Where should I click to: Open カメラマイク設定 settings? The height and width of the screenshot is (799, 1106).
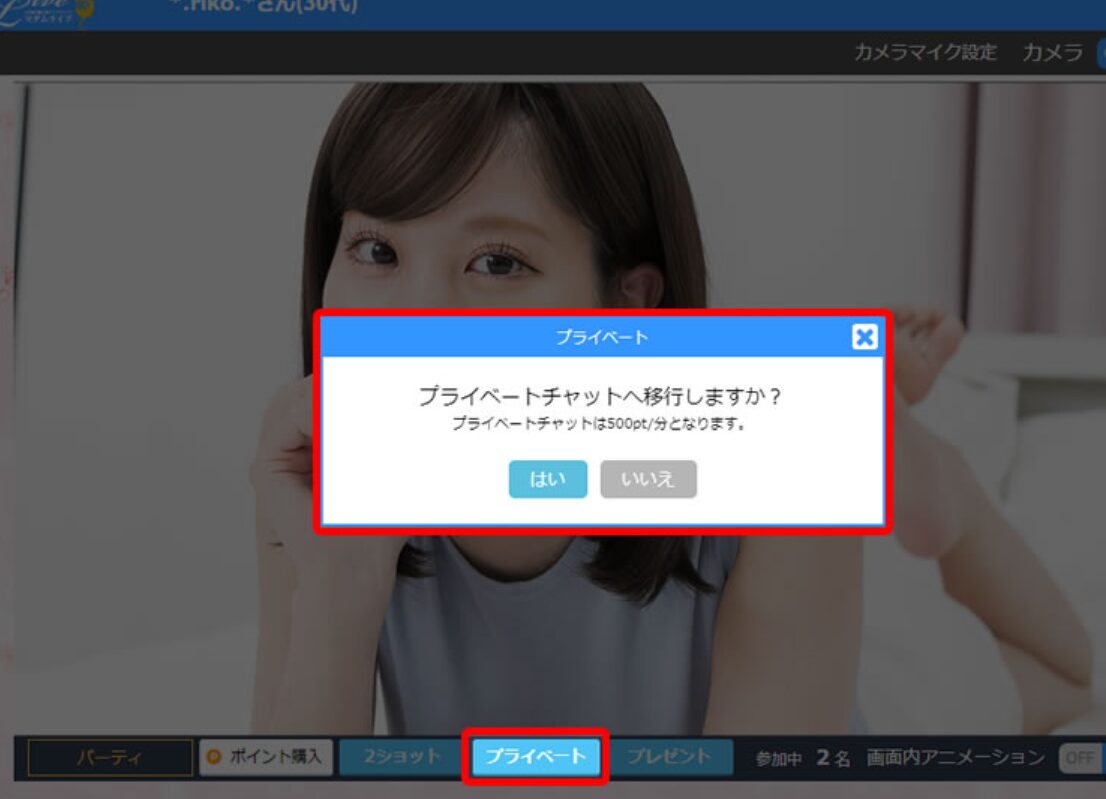point(925,52)
